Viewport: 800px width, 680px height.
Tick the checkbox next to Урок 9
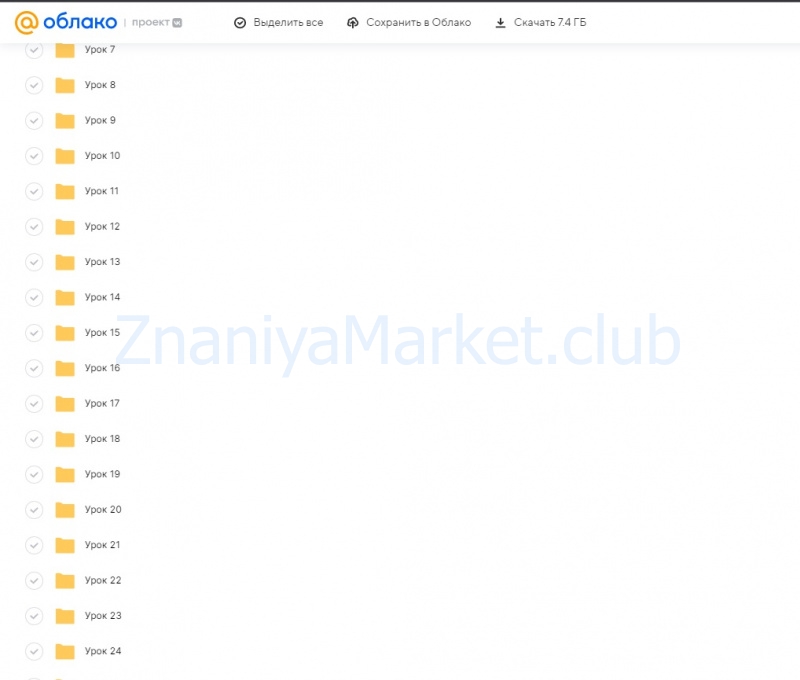point(34,121)
